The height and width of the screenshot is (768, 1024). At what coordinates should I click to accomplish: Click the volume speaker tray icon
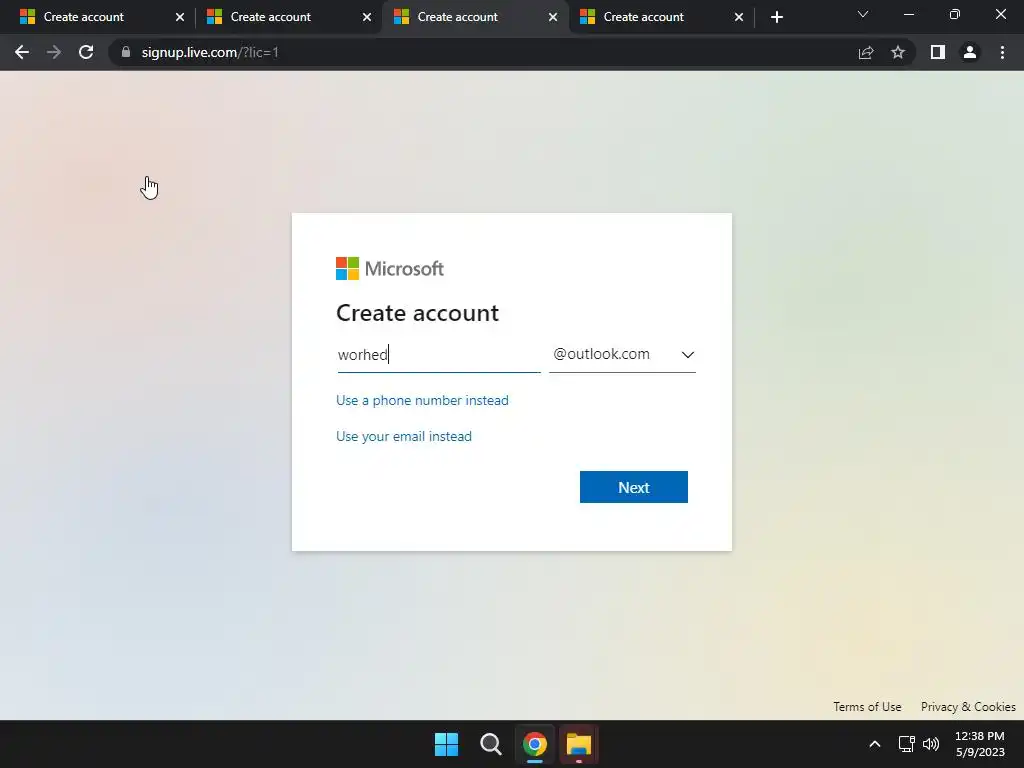pos(931,744)
